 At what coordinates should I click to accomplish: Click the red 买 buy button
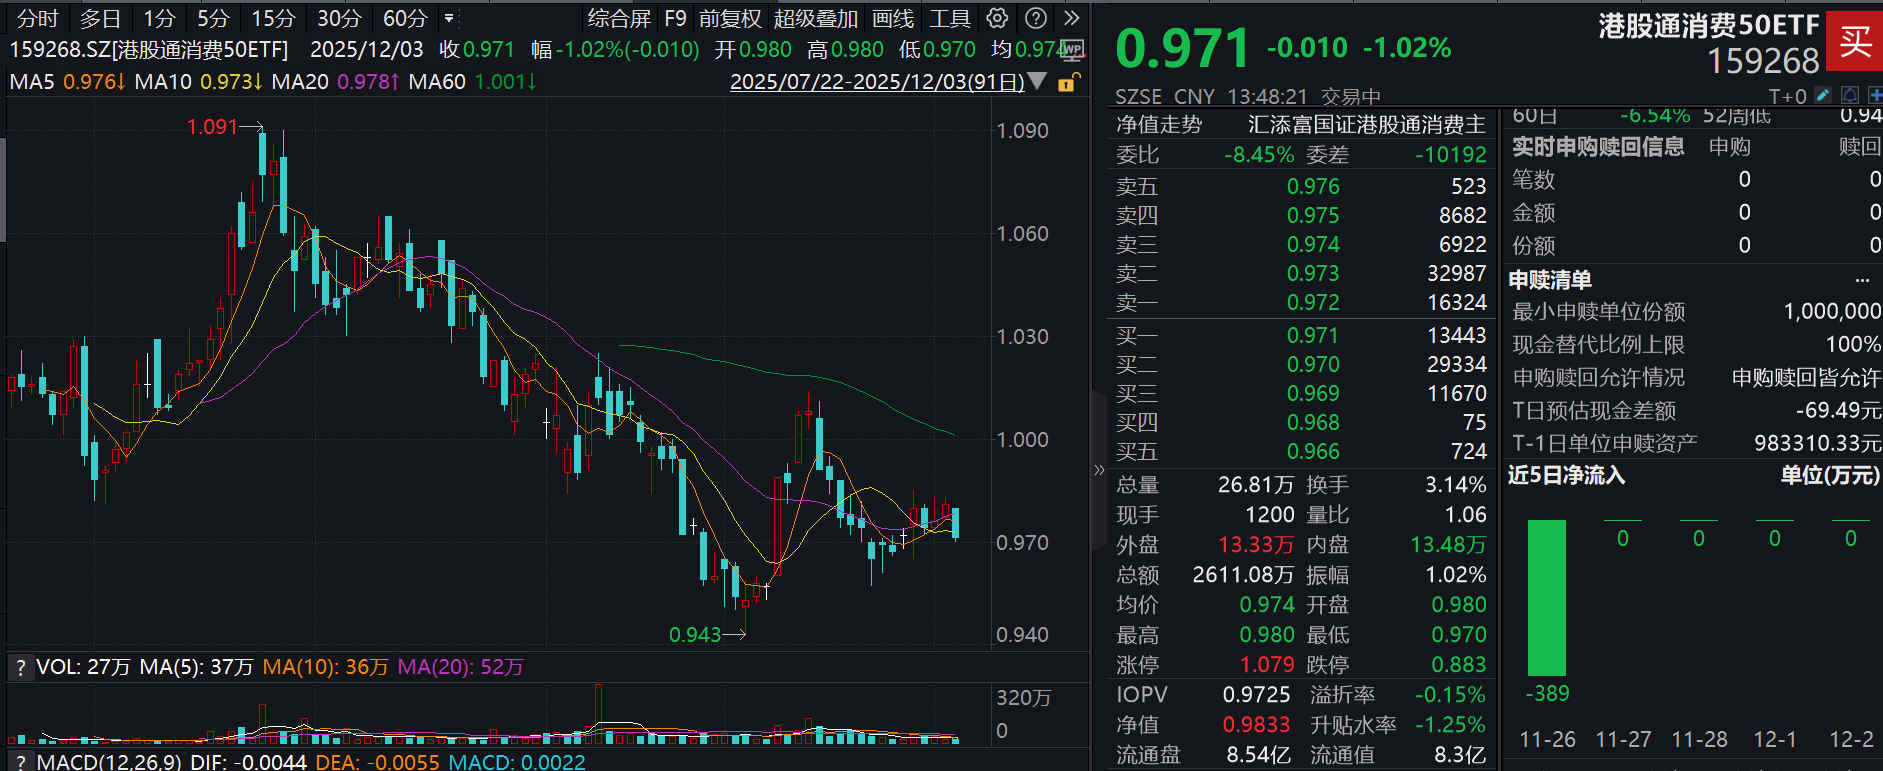[1854, 41]
